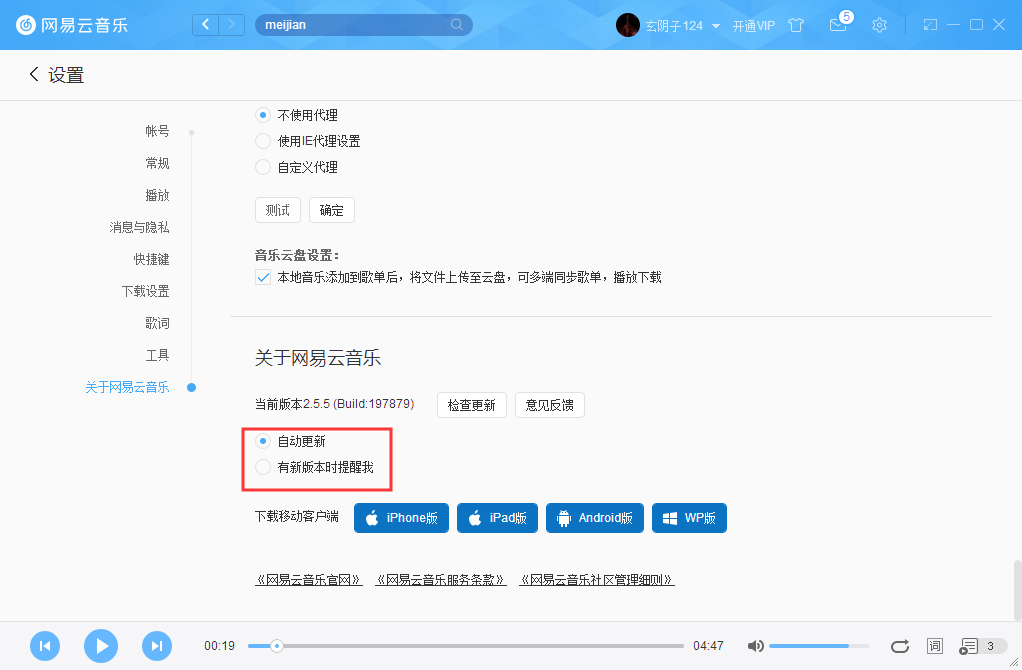The image size is (1022, 670).
Task: Adjust volume via the speaker icon
Action: coord(756,646)
